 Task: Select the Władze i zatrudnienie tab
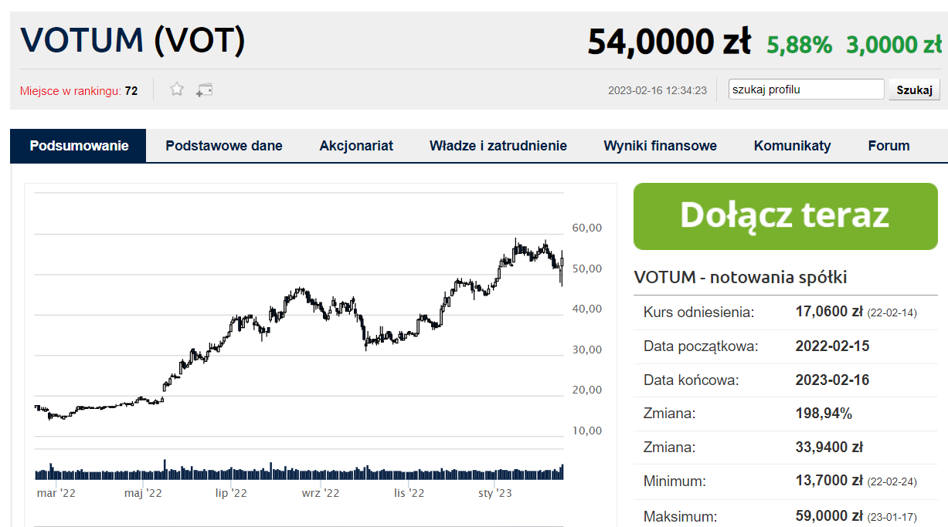tap(498, 146)
